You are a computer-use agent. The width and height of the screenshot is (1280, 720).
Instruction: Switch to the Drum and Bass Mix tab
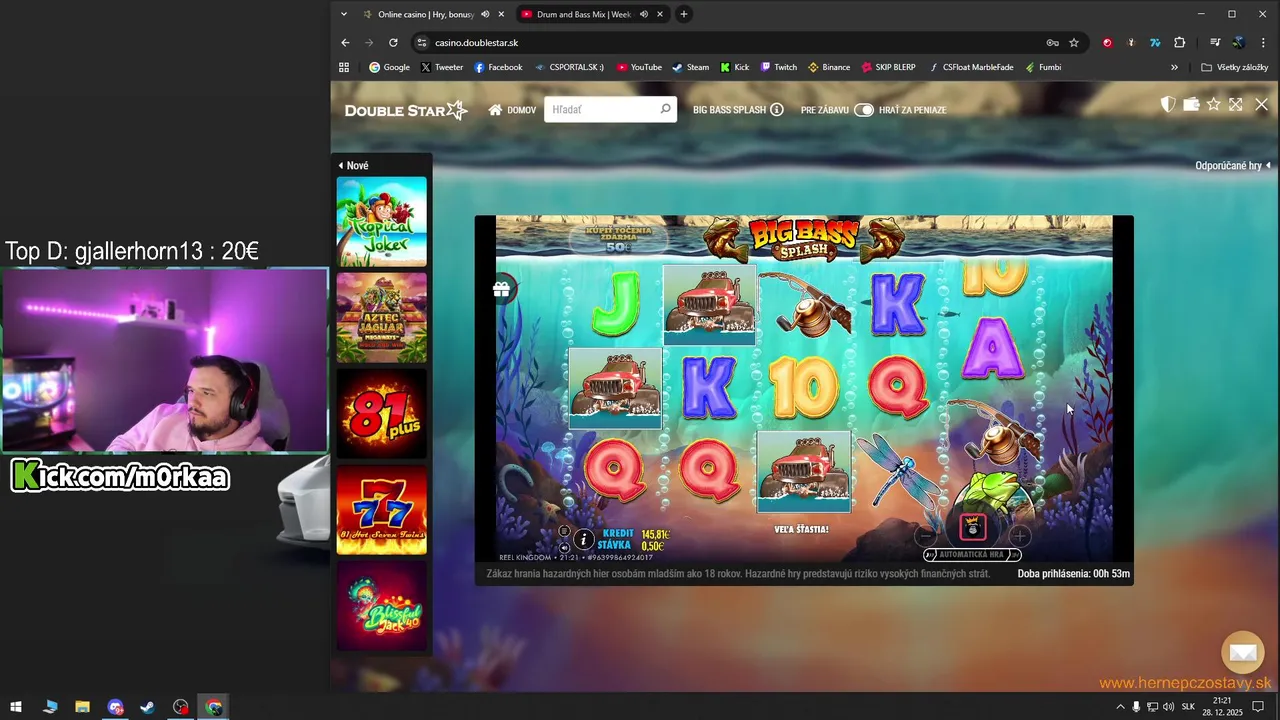coord(583,14)
